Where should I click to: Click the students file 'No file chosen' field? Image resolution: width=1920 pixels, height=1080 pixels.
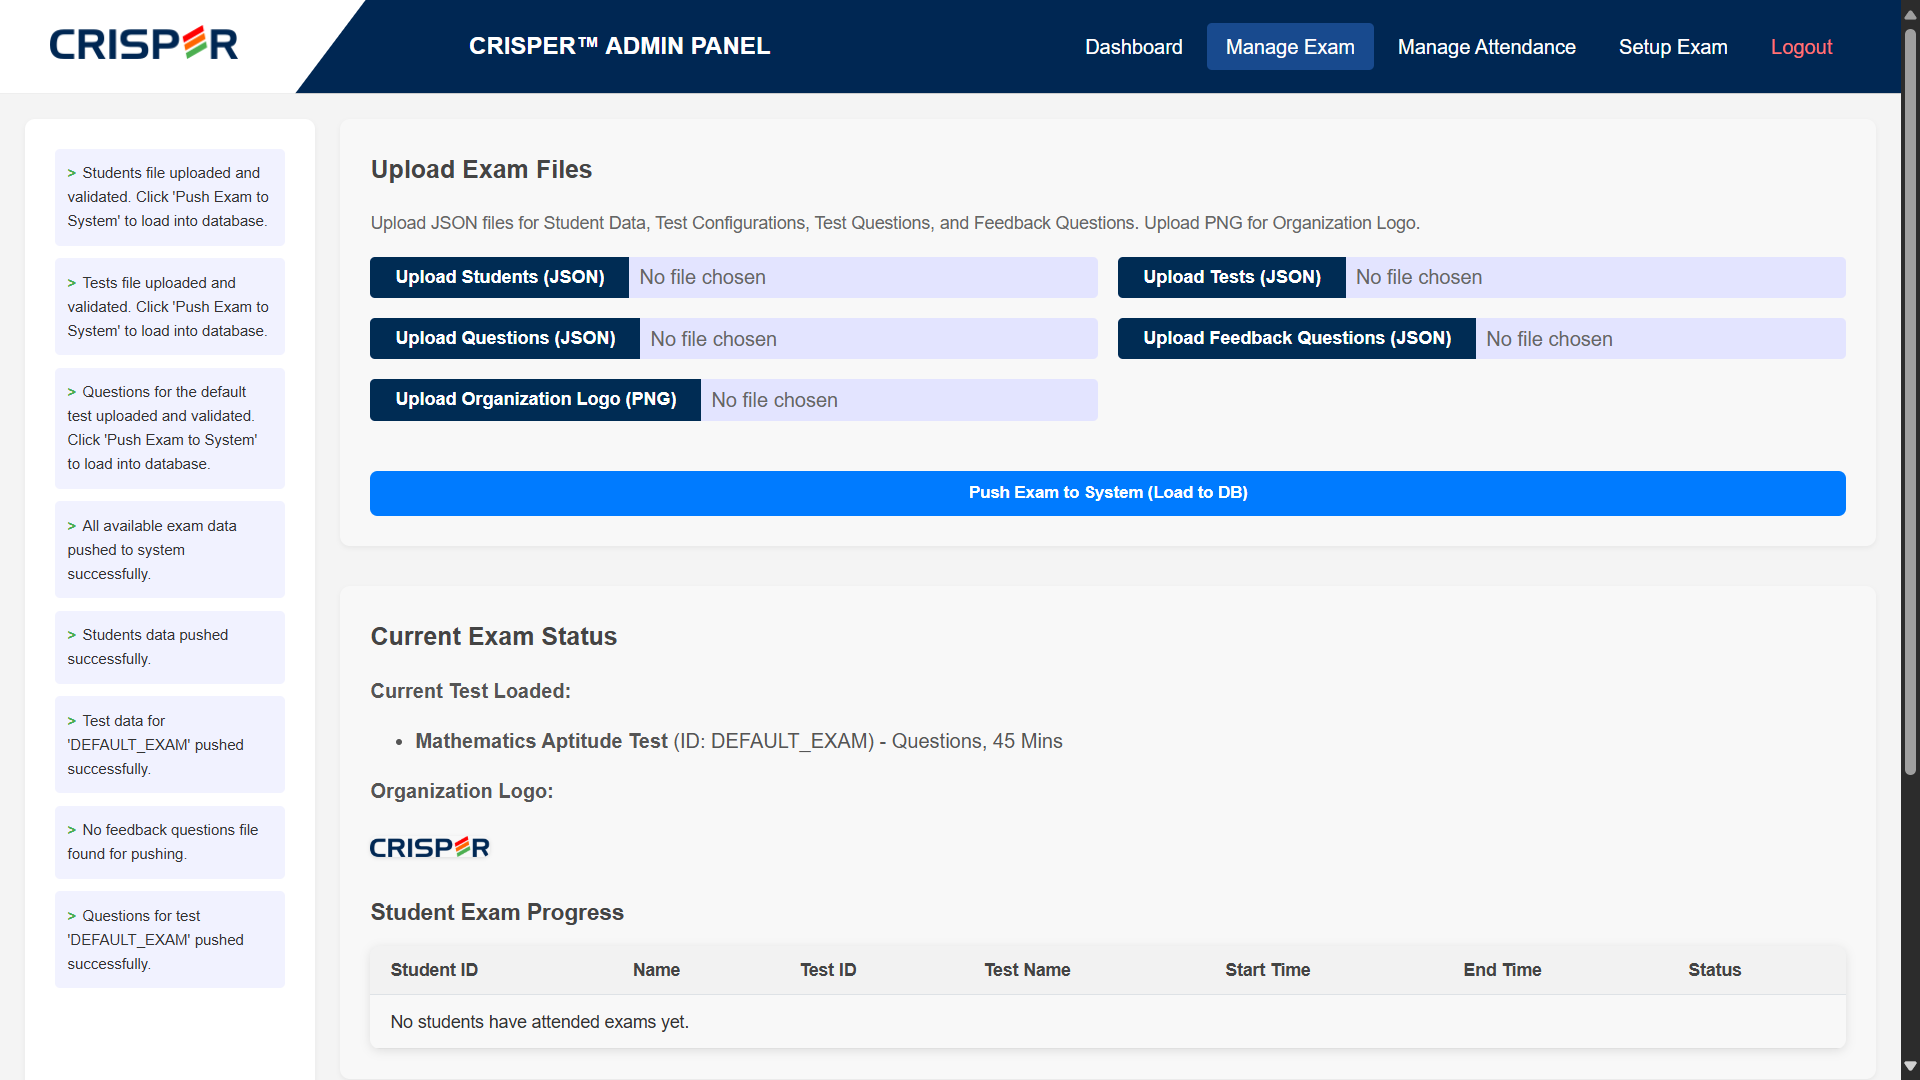pos(863,277)
